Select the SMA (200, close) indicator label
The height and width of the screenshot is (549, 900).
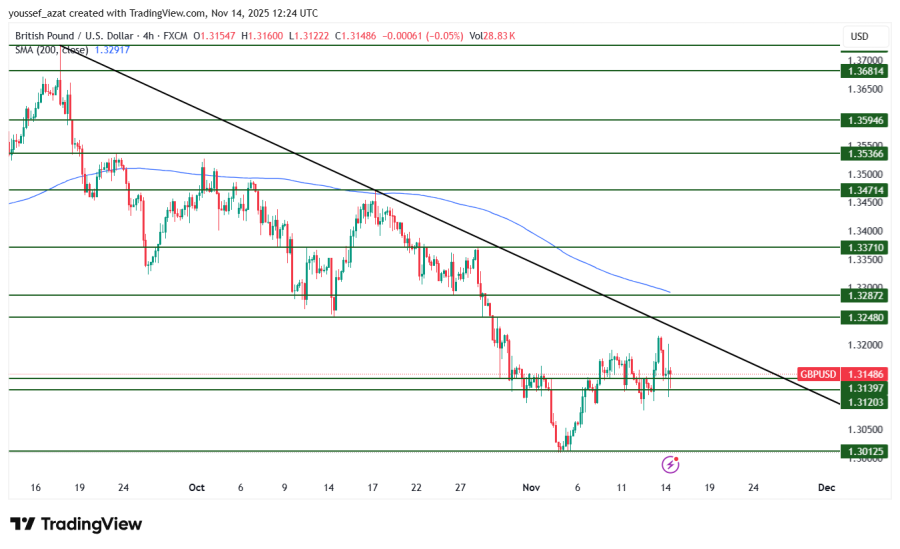51,49
